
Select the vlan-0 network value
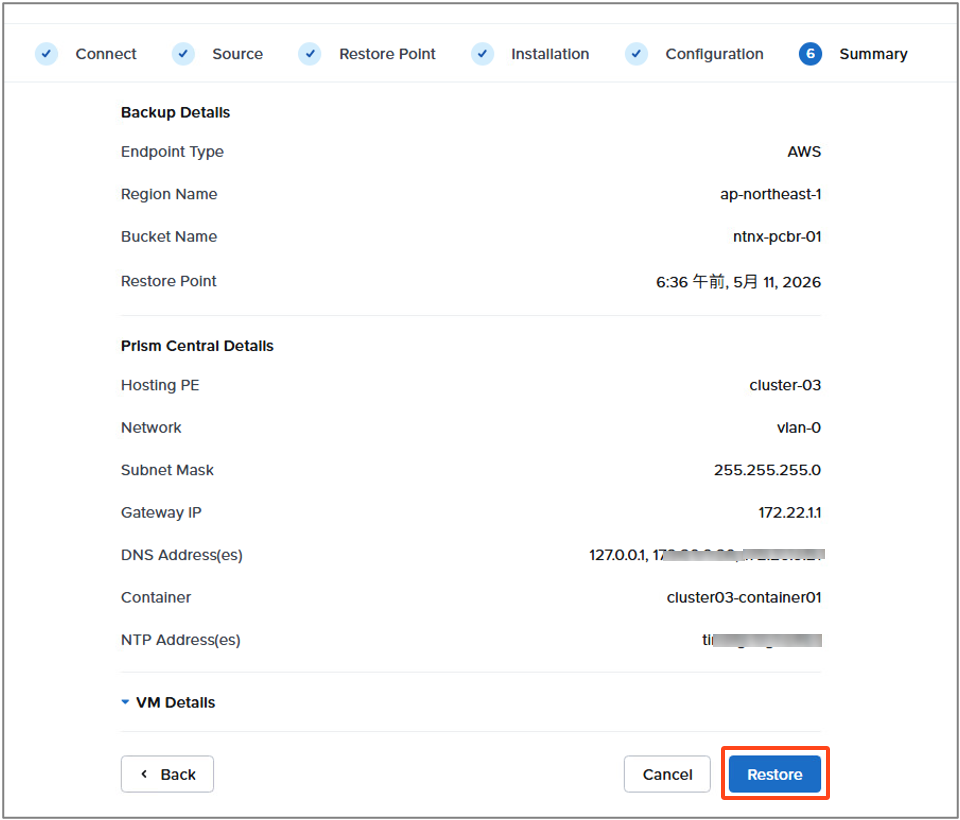pos(798,427)
